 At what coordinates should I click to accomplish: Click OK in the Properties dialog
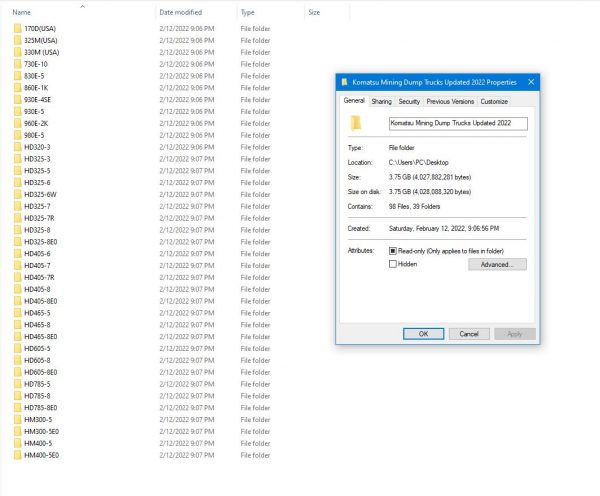[x=423, y=334]
